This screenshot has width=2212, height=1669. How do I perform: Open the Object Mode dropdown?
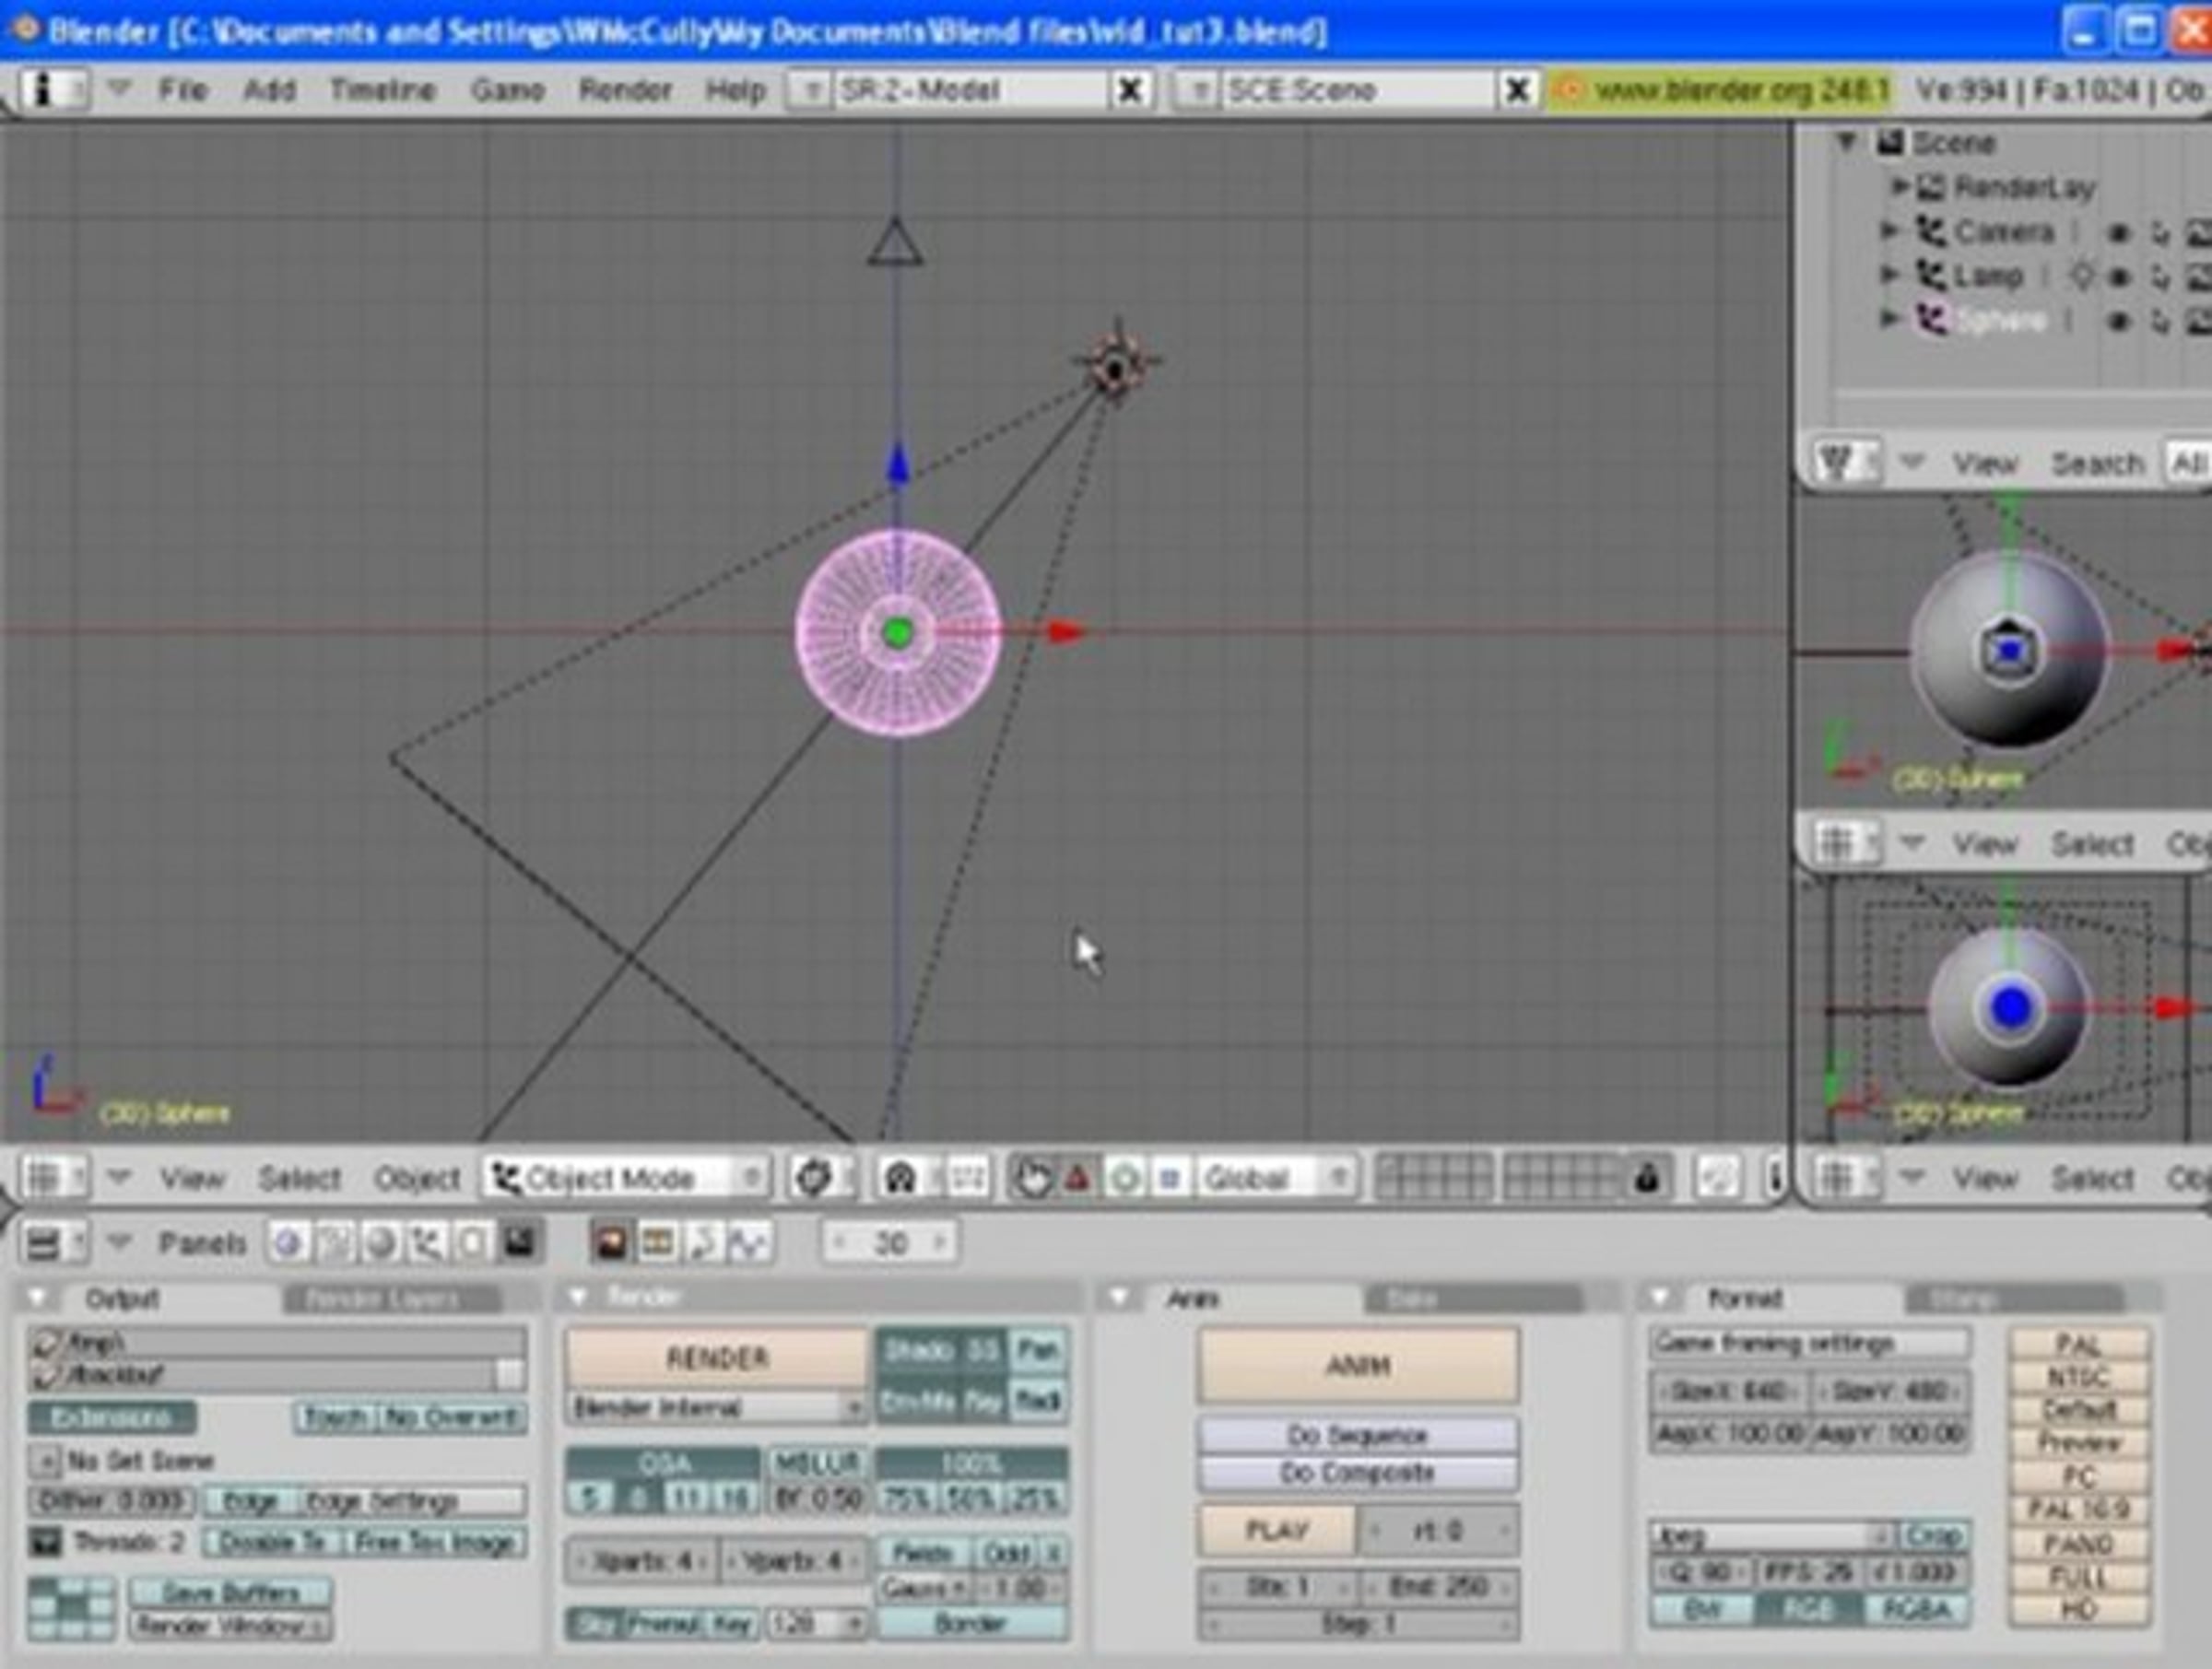click(627, 1179)
